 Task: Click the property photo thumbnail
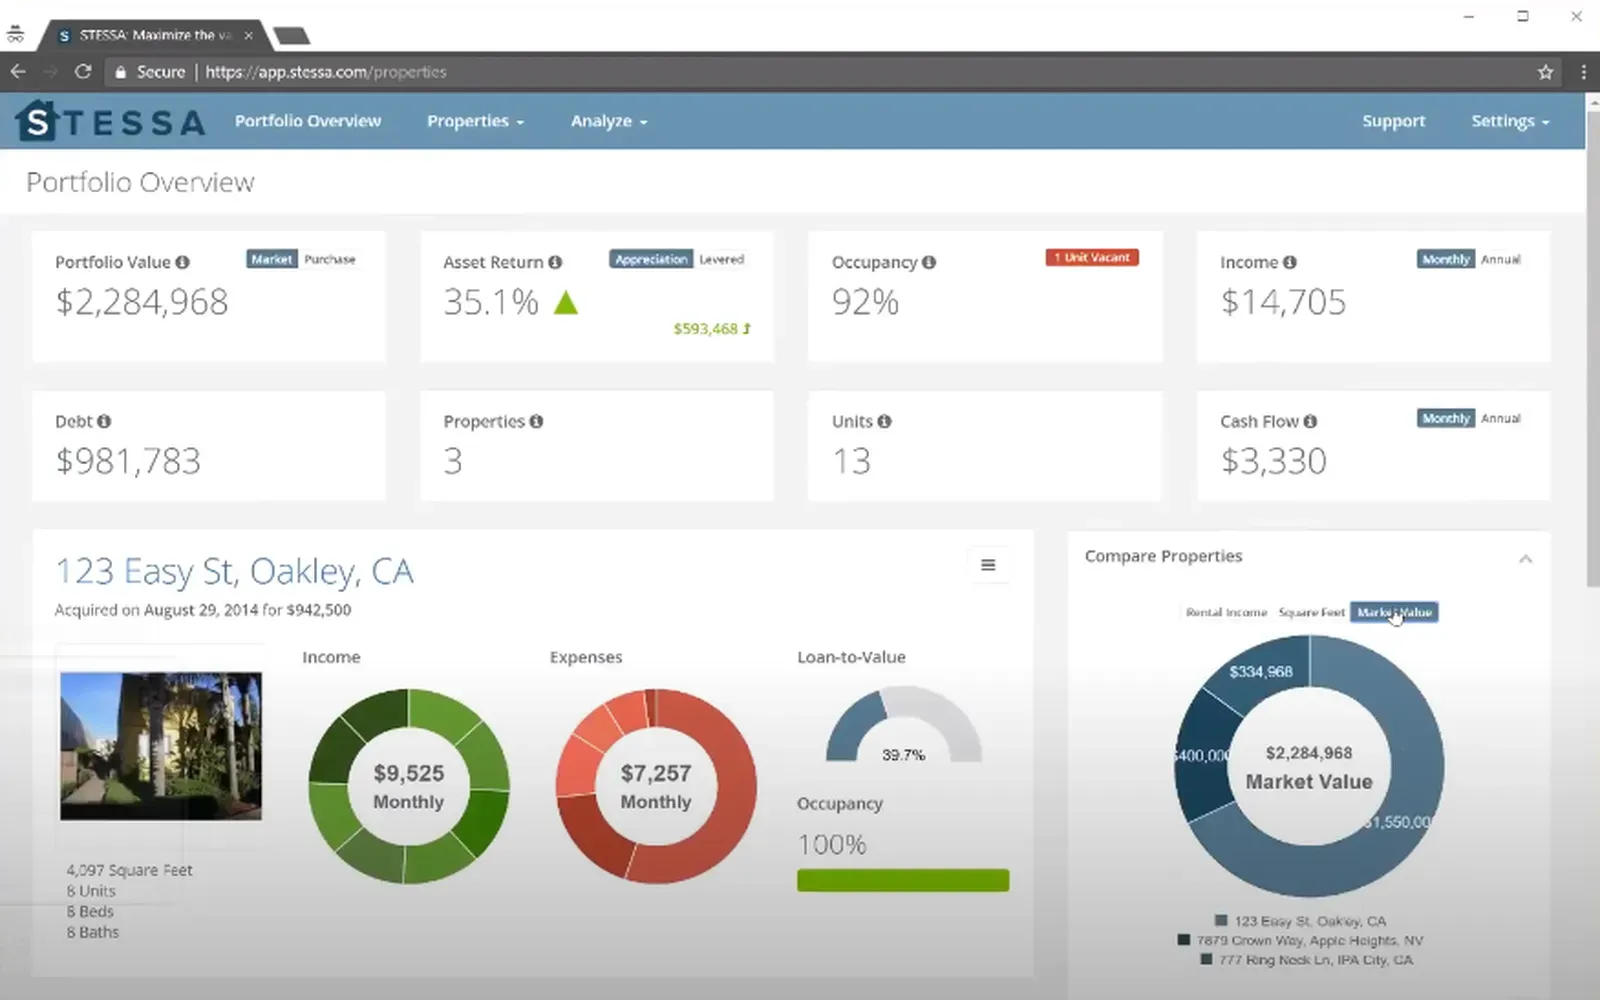(x=161, y=746)
